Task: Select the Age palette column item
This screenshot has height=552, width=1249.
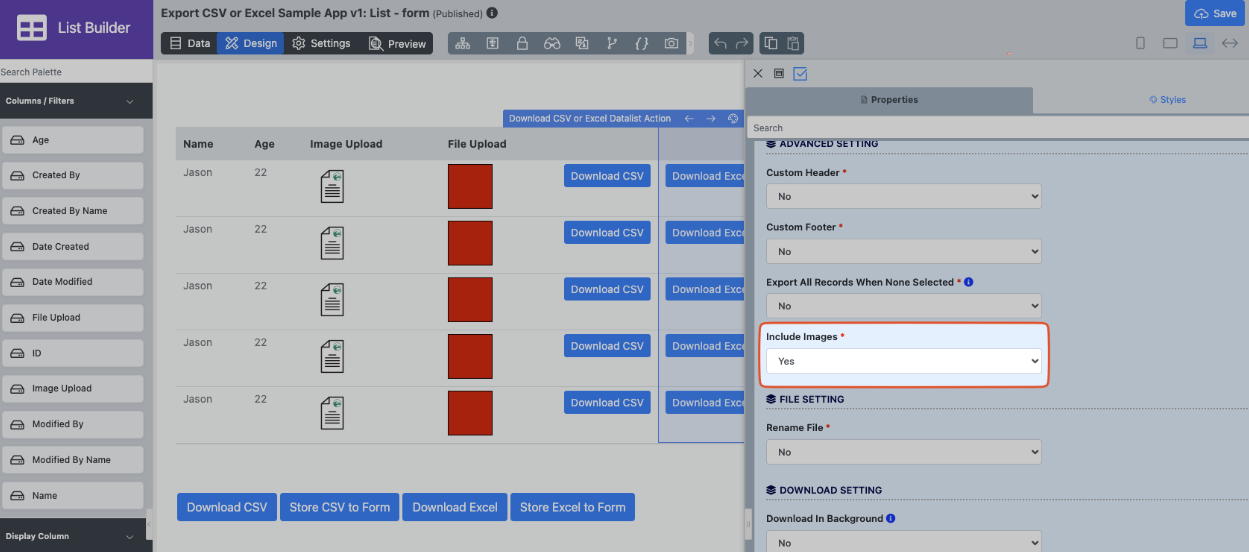Action: pos(73,140)
